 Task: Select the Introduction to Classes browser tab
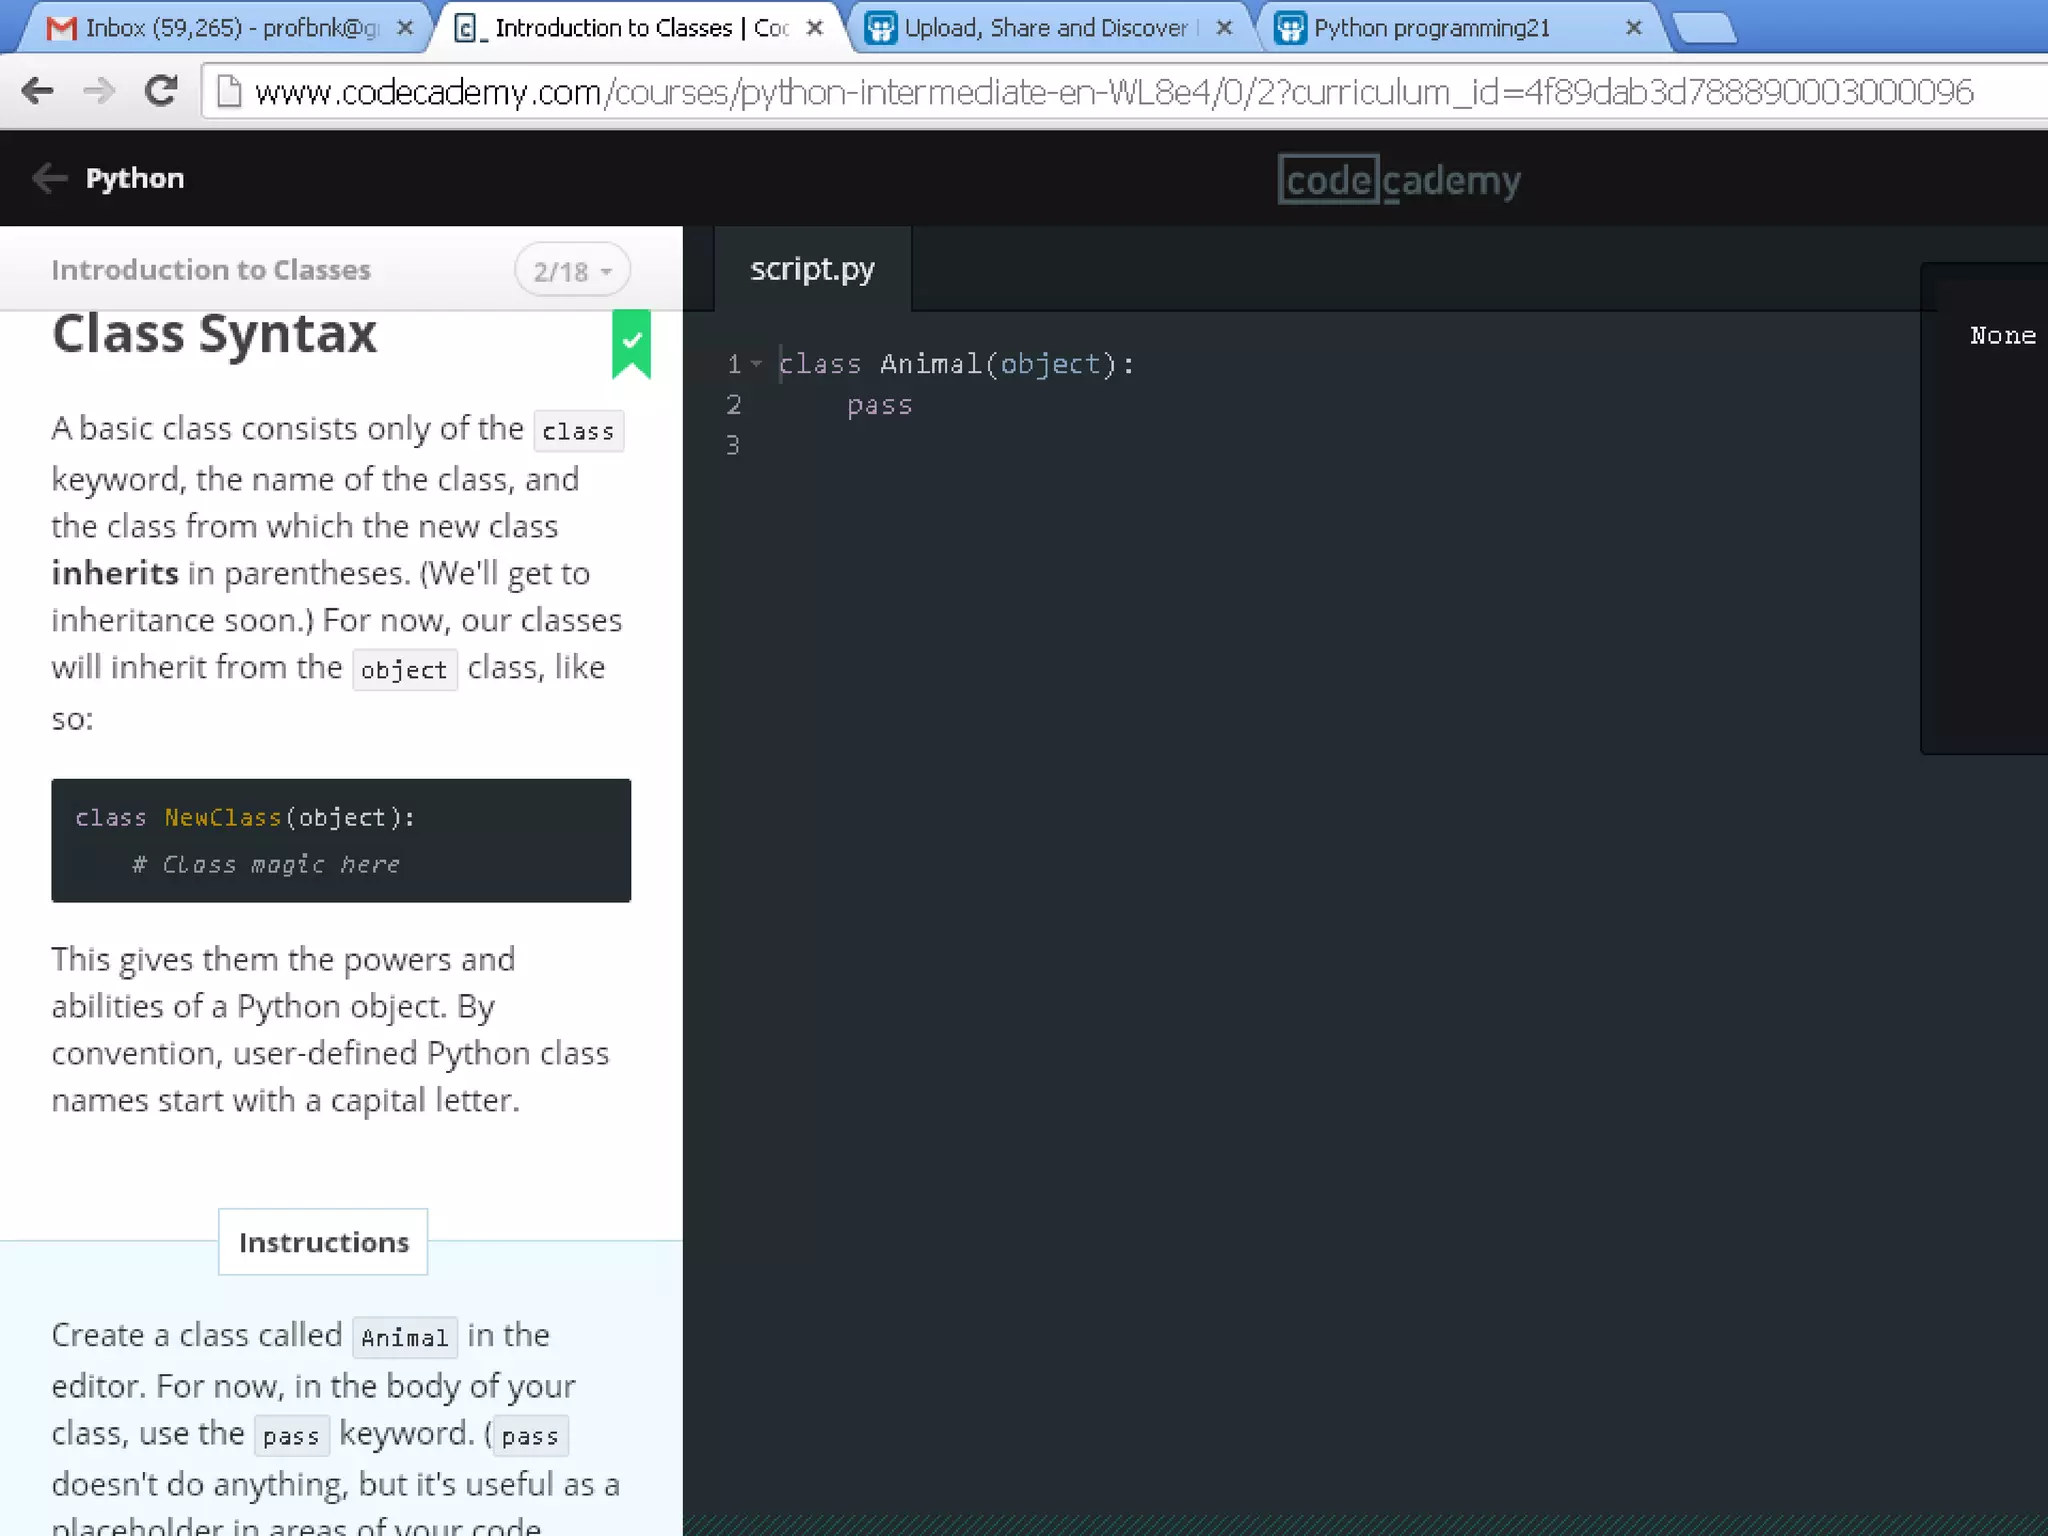pyautogui.click(x=642, y=28)
